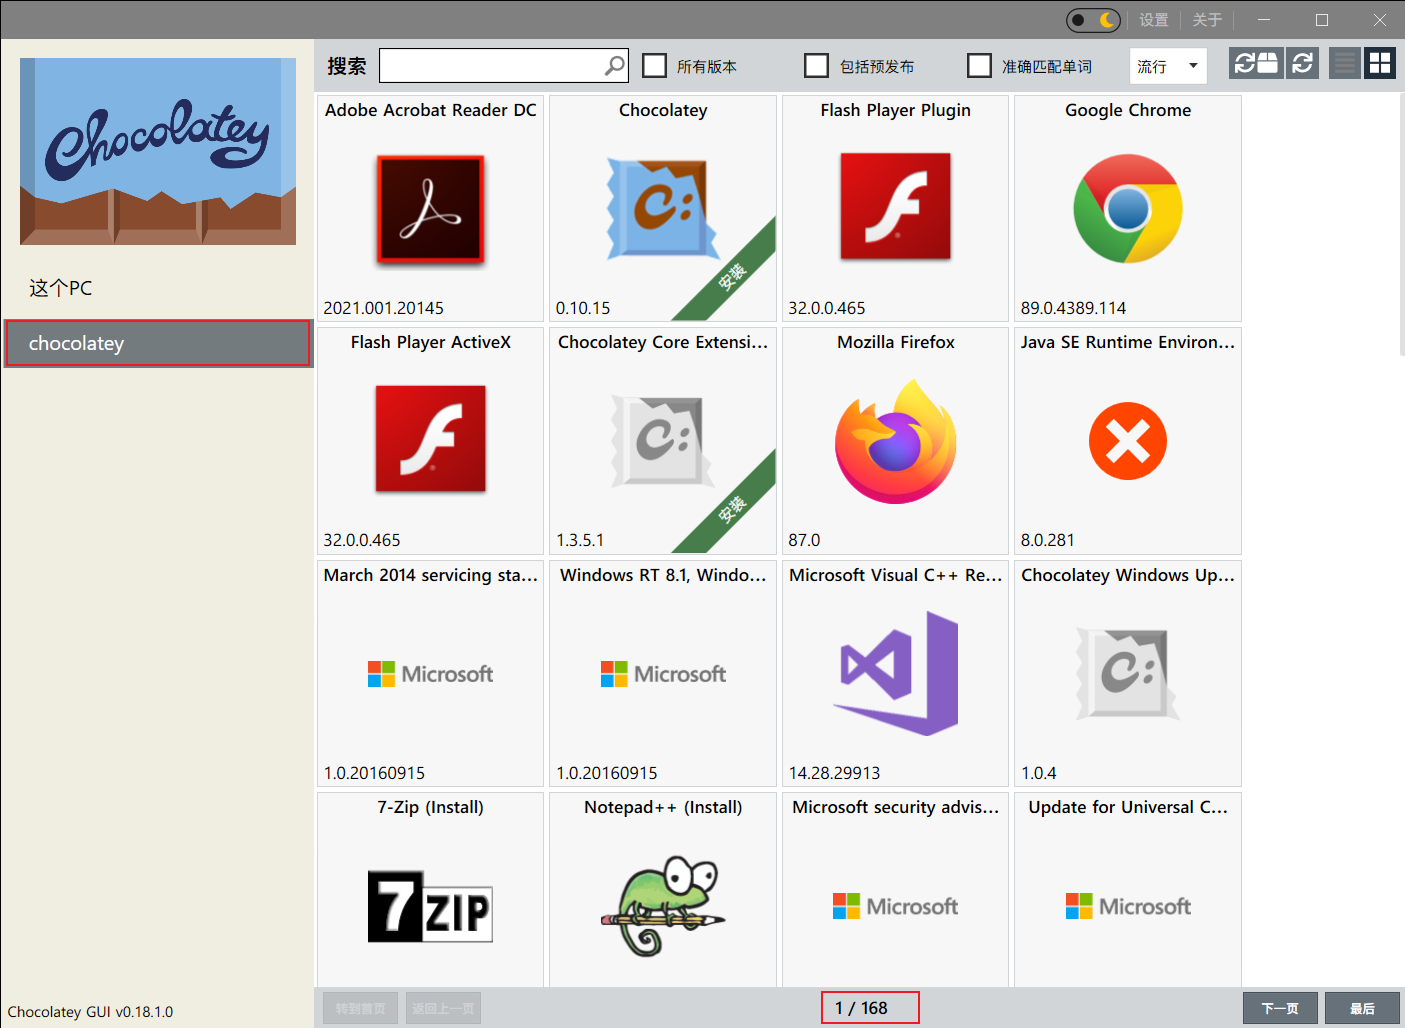Open the 设置 settings menu
The width and height of the screenshot is (1405, 1028).
pyautogui.click(x=1154, y=19)
